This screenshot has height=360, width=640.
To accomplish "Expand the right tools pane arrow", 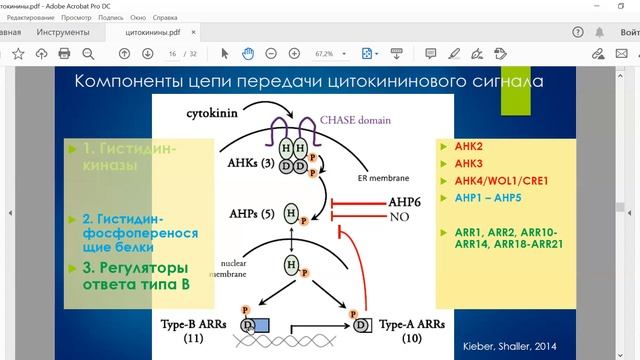I will pyautogui.click(x=629, y=213).
